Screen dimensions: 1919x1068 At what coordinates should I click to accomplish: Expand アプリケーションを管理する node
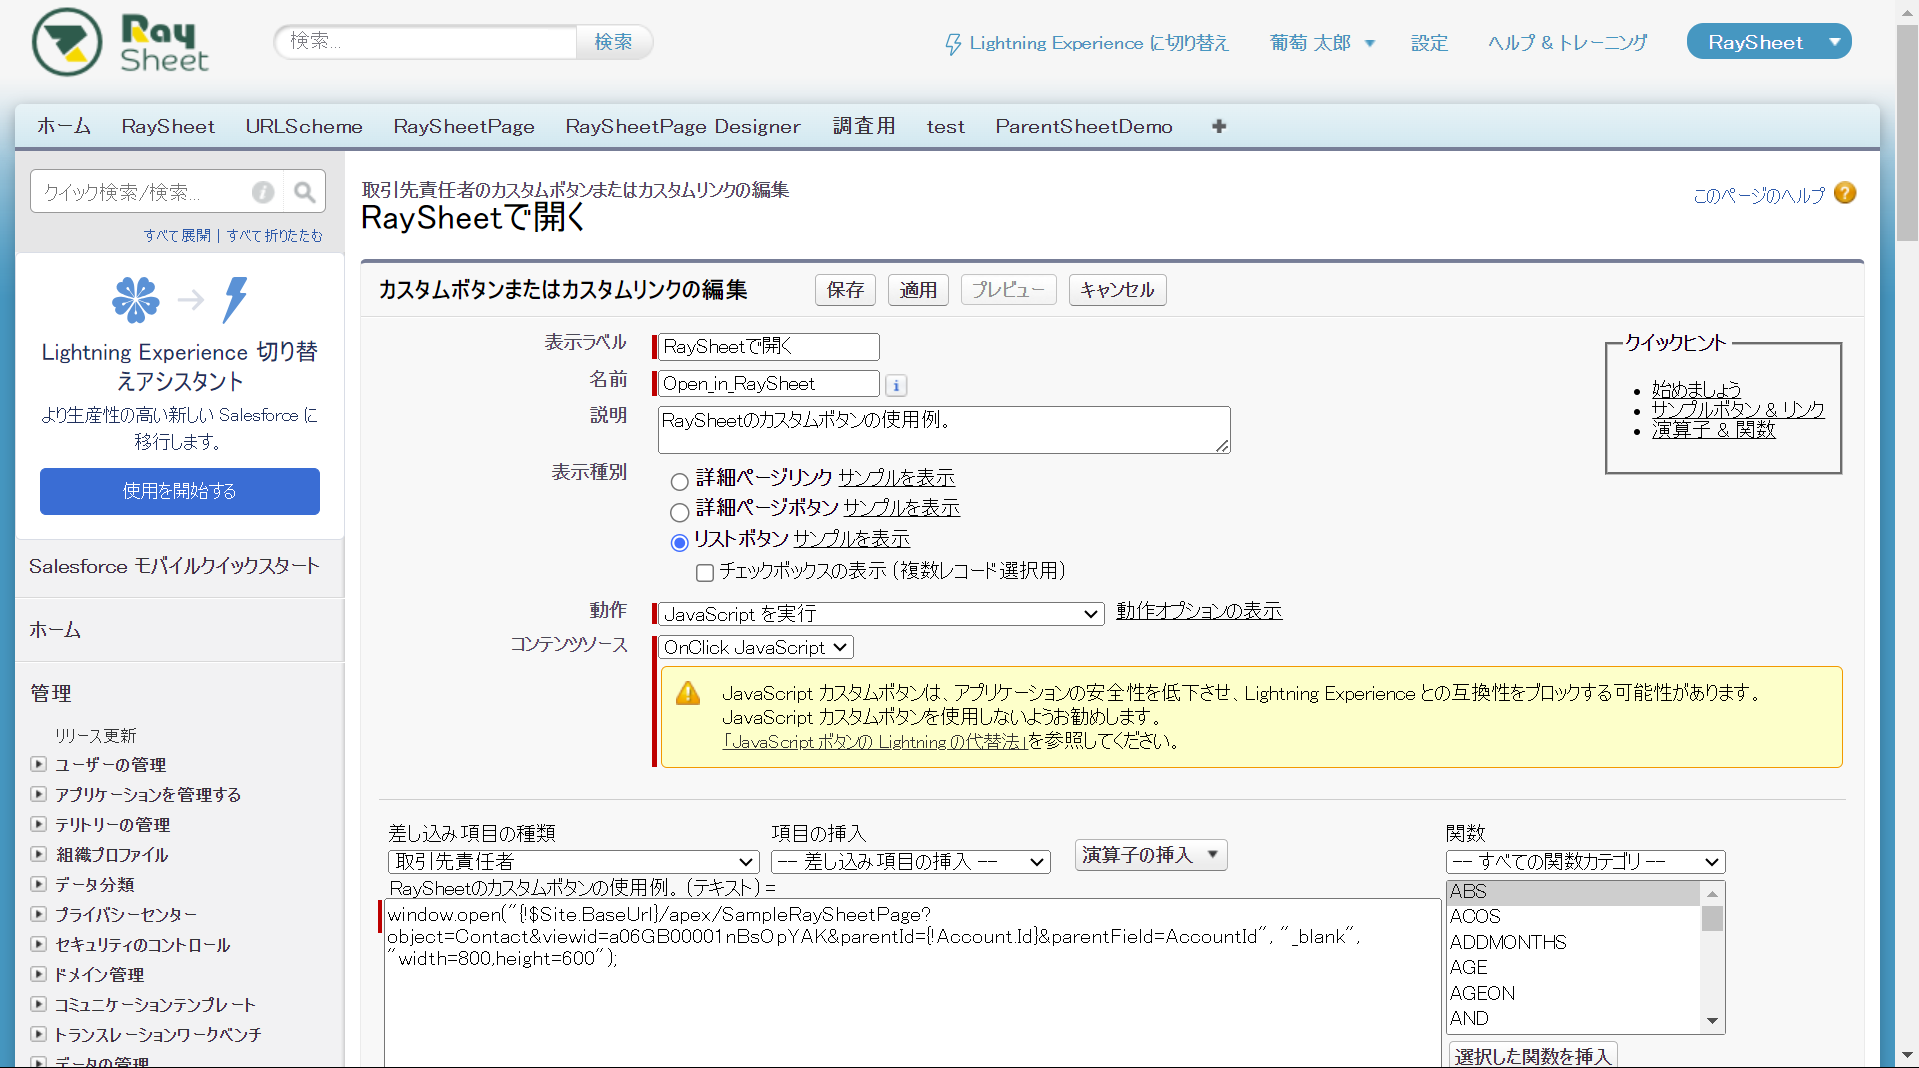pos(38,794)
